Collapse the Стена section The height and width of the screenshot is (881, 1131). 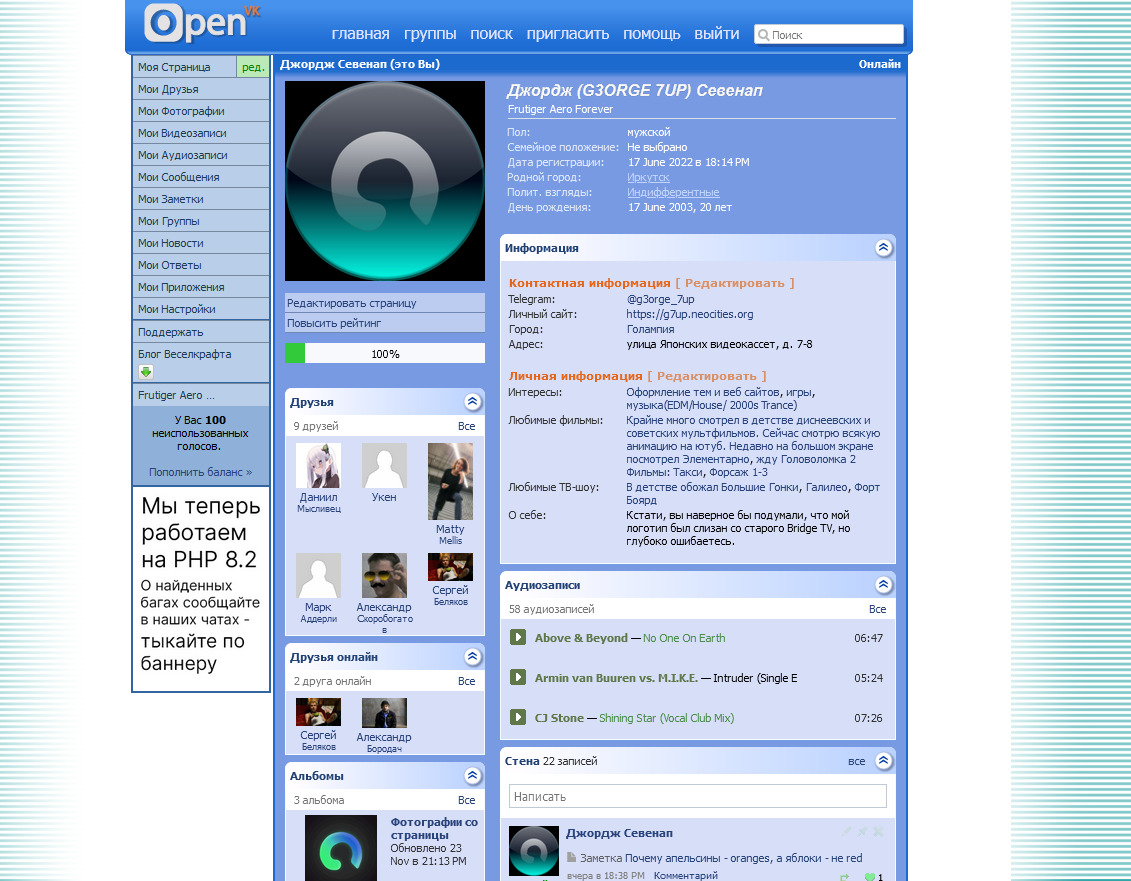(884, 761)
